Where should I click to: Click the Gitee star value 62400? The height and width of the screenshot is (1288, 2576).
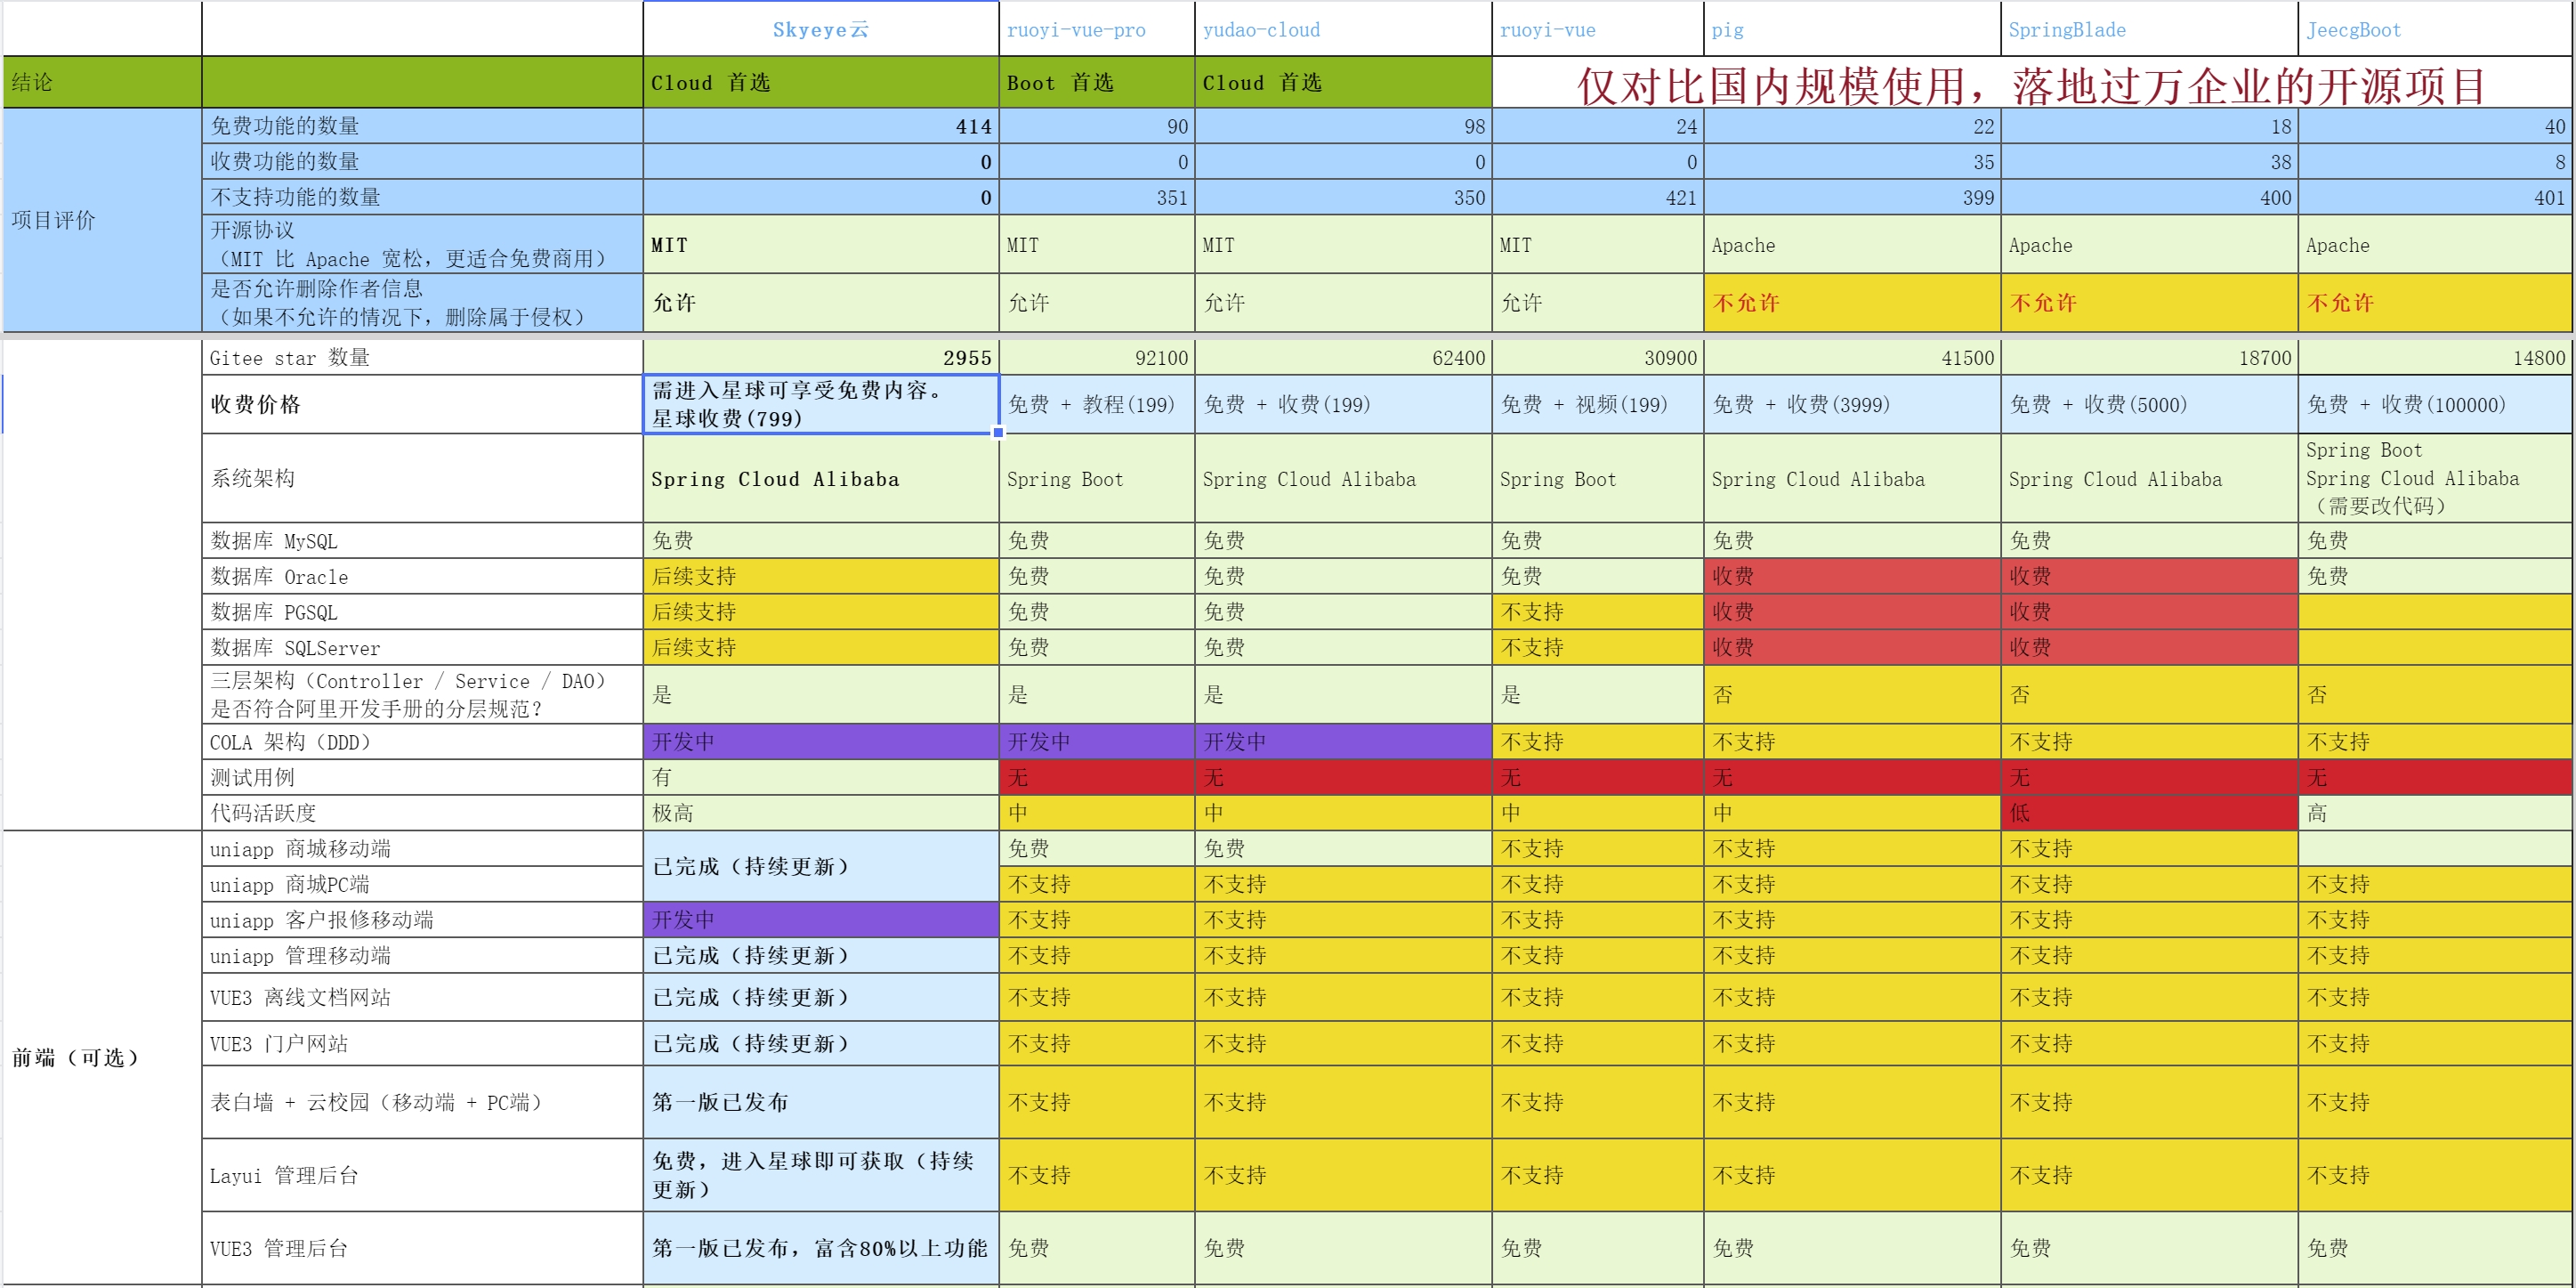[x=1343, y=358]
